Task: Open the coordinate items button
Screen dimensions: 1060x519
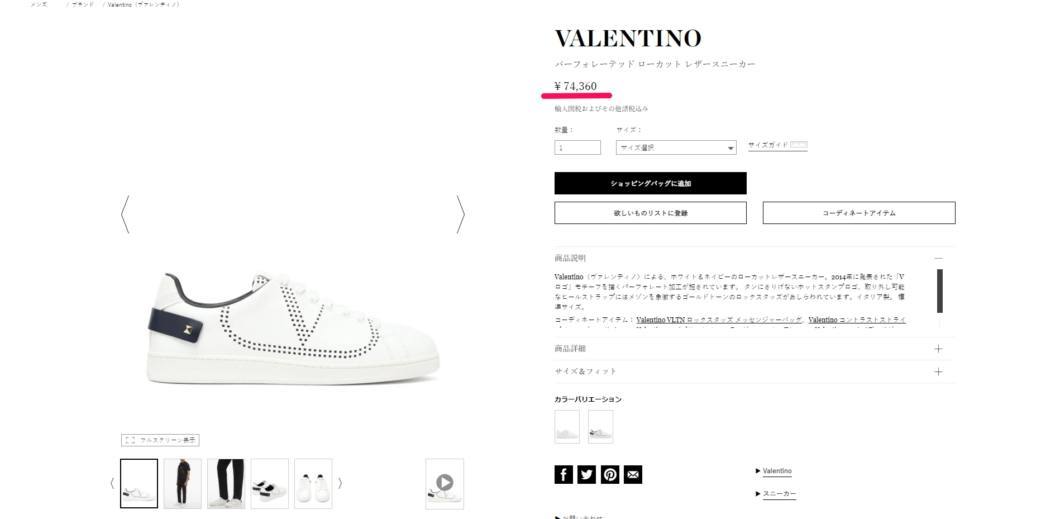Action: (x=859, y=213)
